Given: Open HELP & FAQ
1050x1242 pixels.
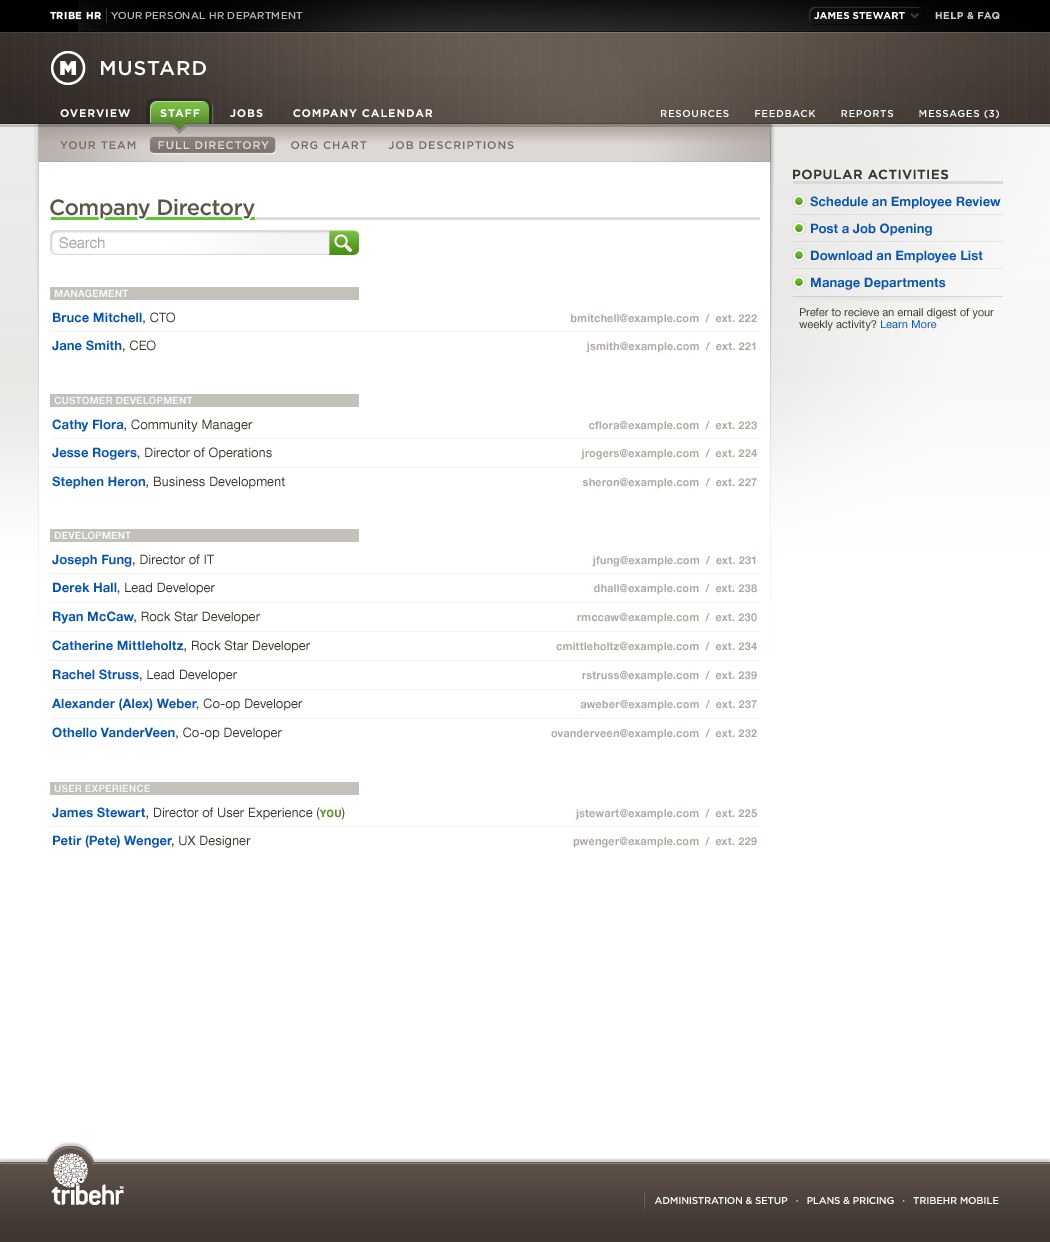Looking at the screenshot, I should (966, 15).
